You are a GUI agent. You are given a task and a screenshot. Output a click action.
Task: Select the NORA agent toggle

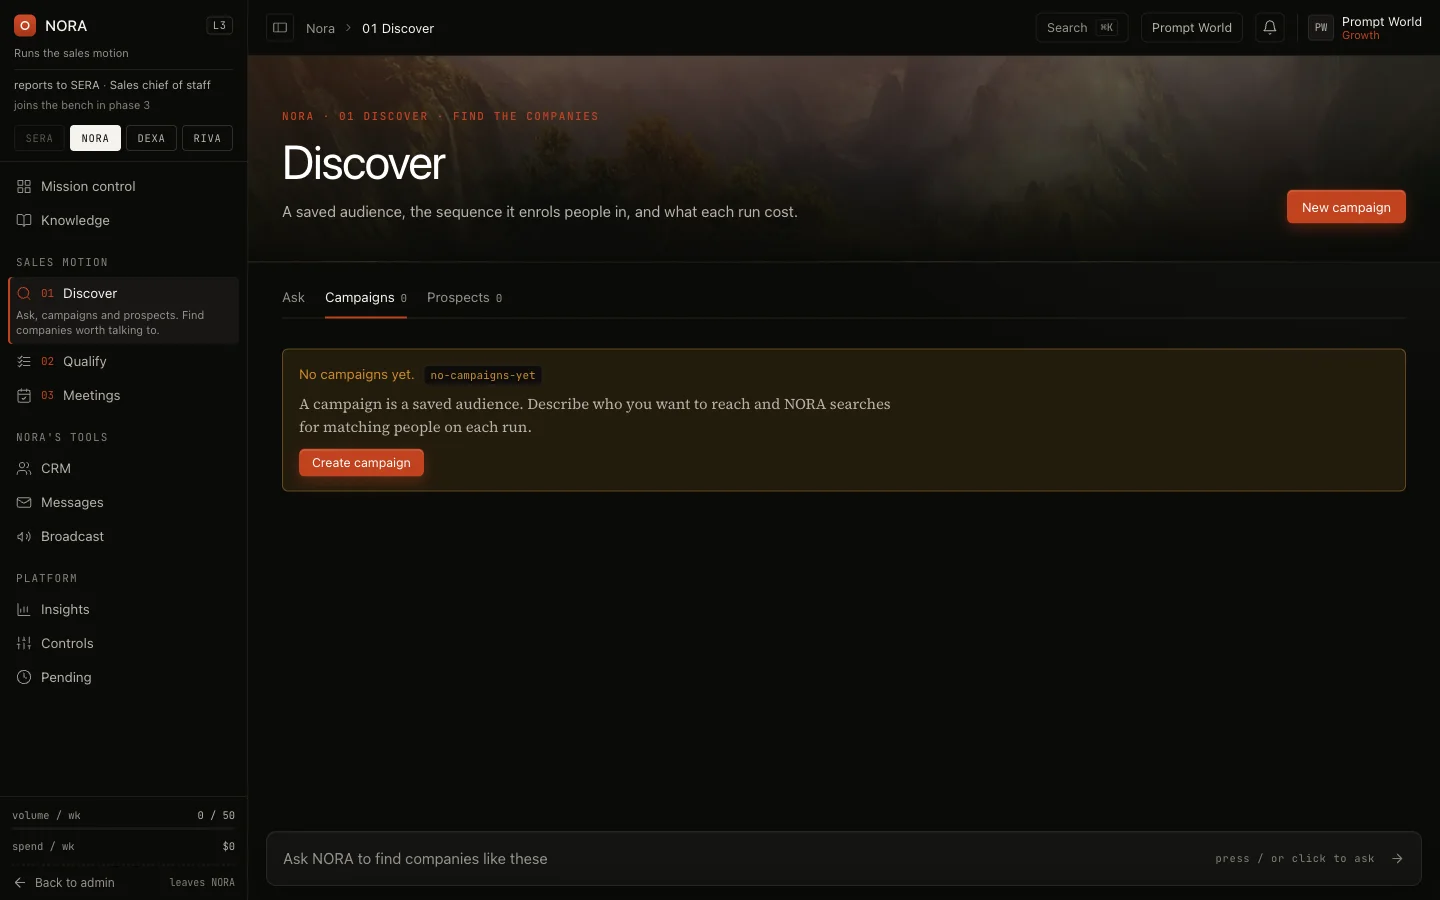click(x=95, y=138)
